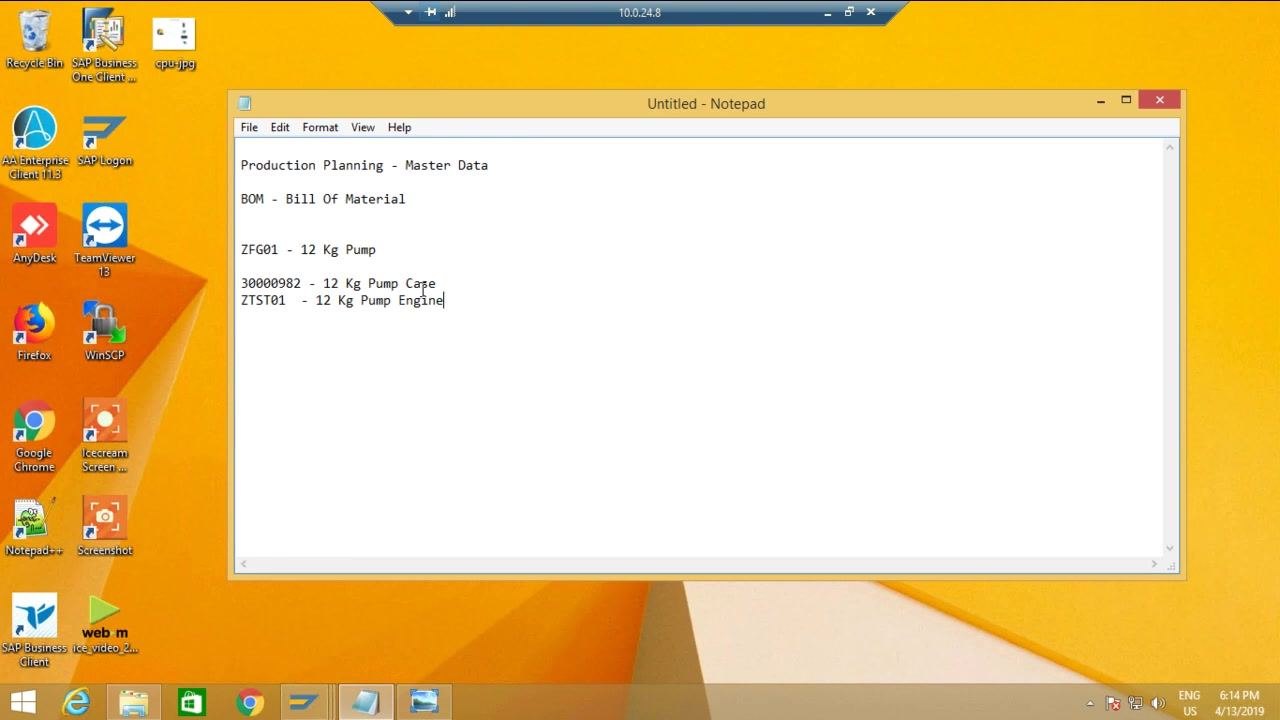Open the Recycle Bin desktop icon
Image resolution: width=1280 pixels, height=720 pixels.
coord(34,40)
